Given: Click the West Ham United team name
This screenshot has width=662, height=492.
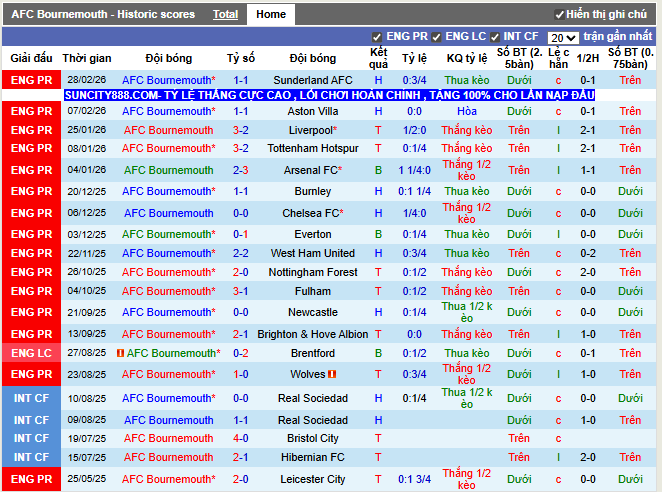Looking at the screenshot, I should (313, 253).
